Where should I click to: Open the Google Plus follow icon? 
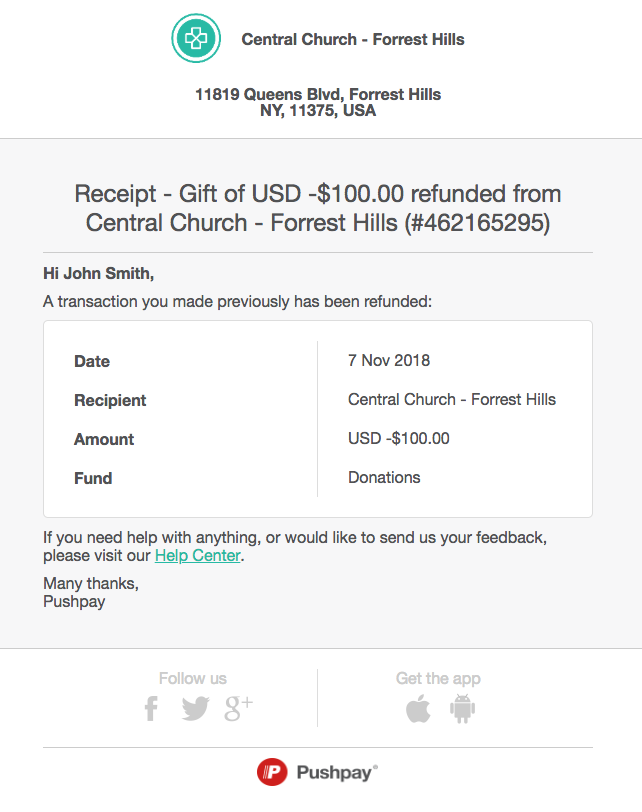[x=238, y=708]
